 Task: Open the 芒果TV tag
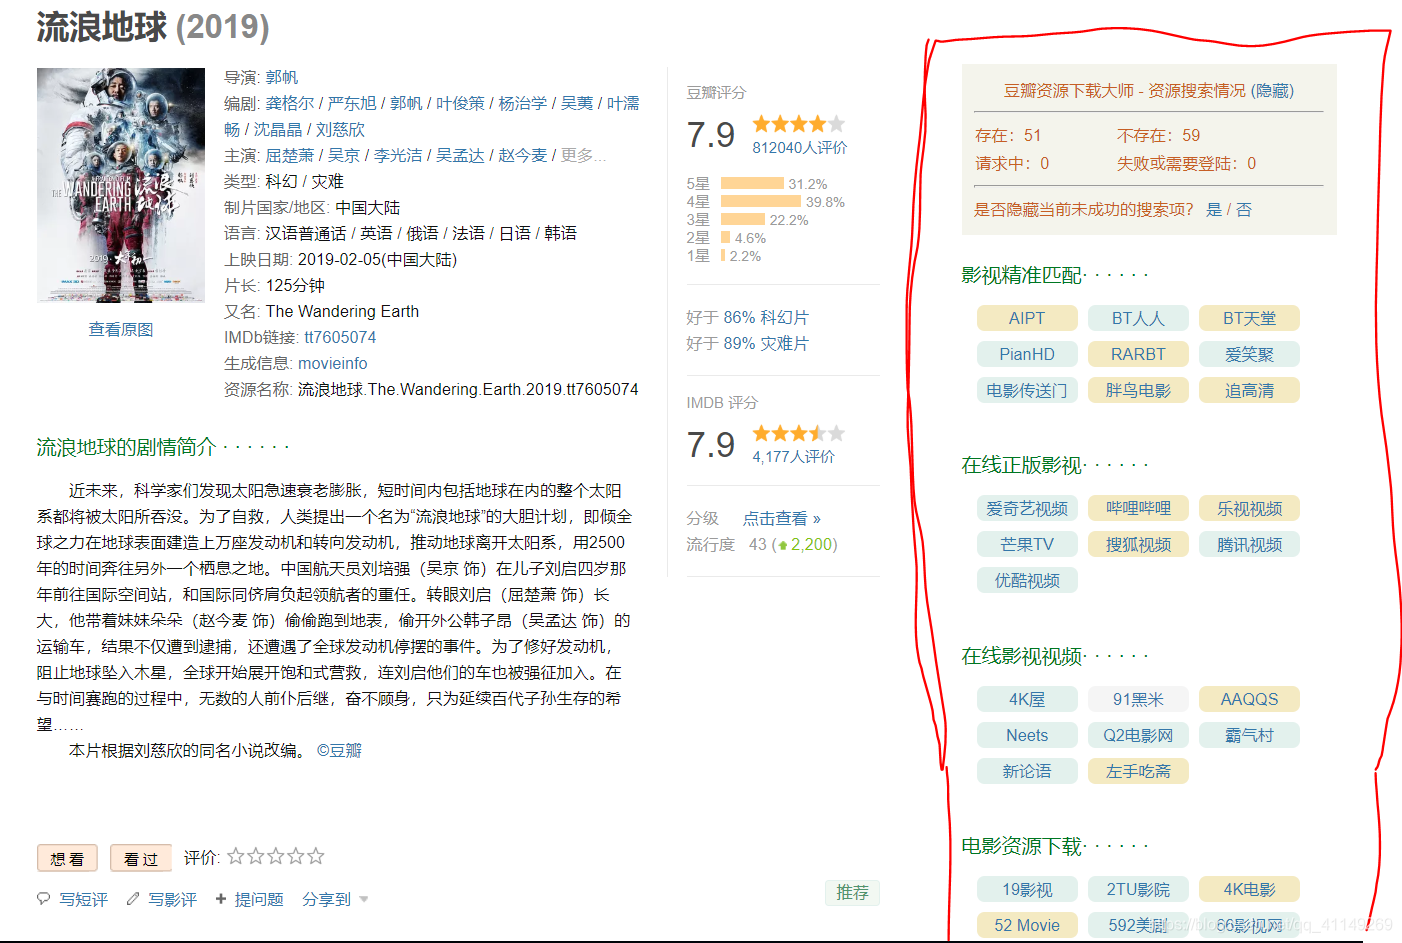pyautogui.click(x=1027, y=544)
